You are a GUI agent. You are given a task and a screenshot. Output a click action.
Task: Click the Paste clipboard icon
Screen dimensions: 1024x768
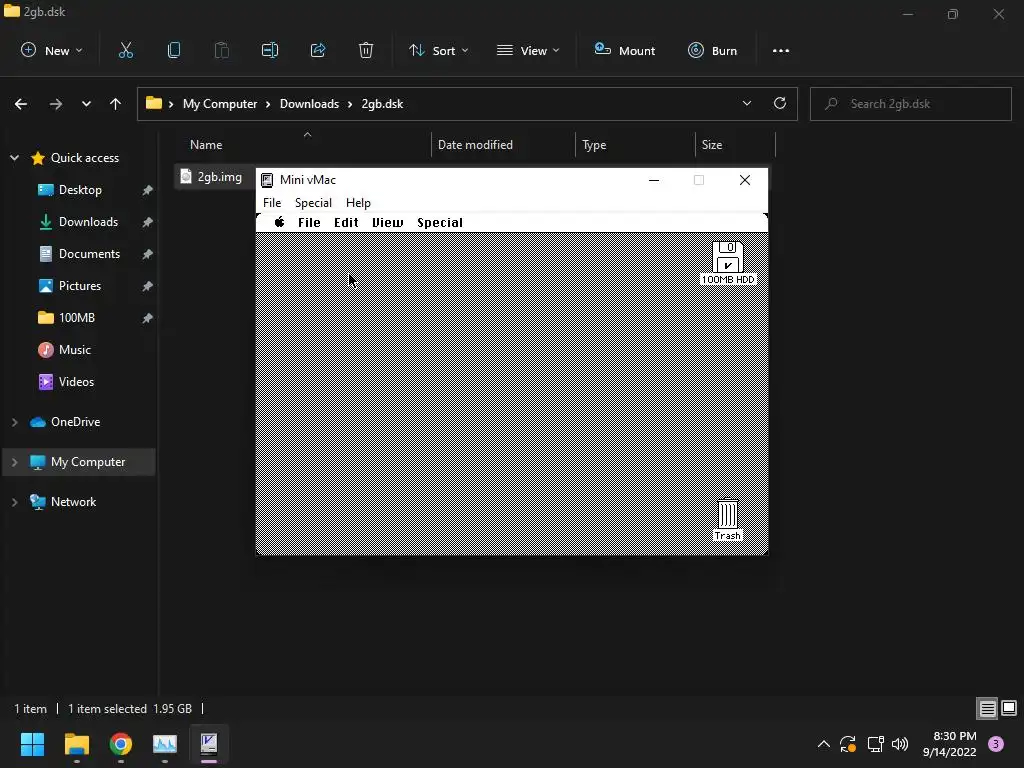(221, 50)
